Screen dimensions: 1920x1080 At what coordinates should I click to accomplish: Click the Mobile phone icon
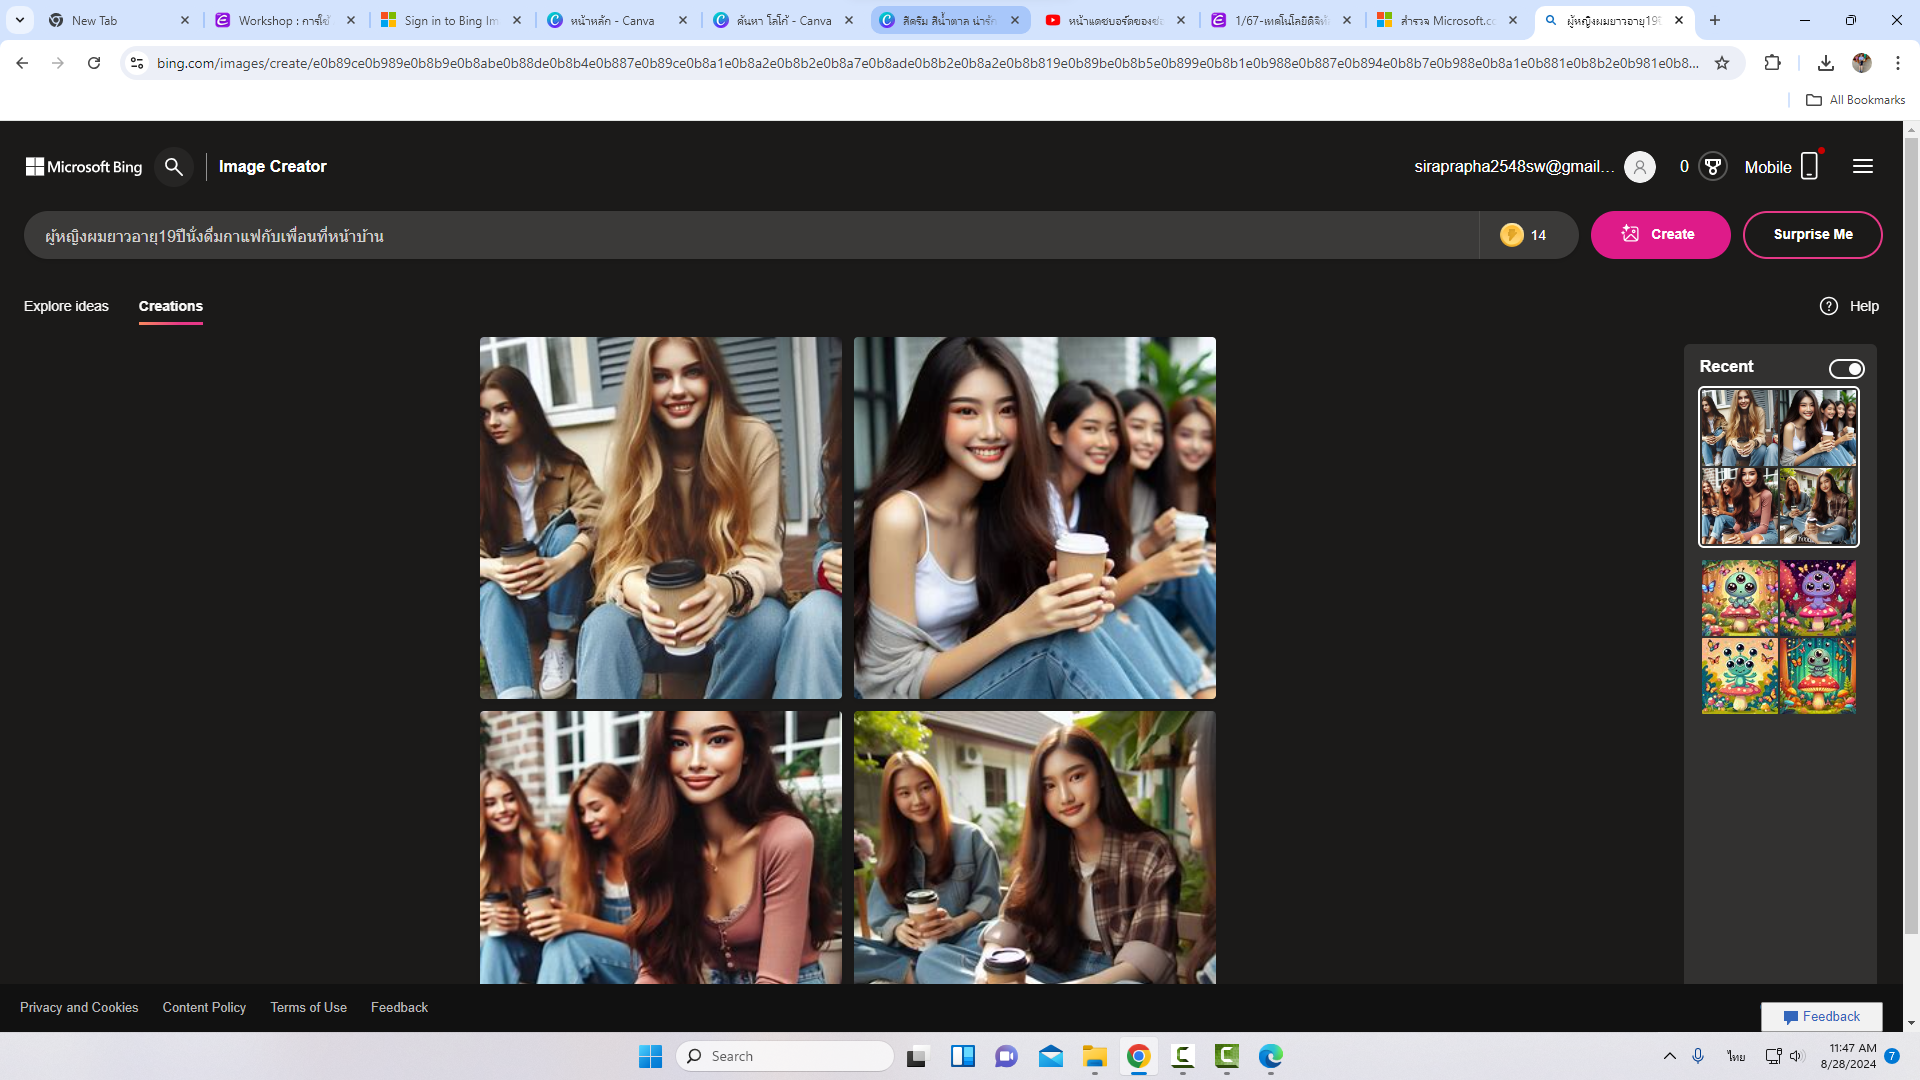point(1809,166)
